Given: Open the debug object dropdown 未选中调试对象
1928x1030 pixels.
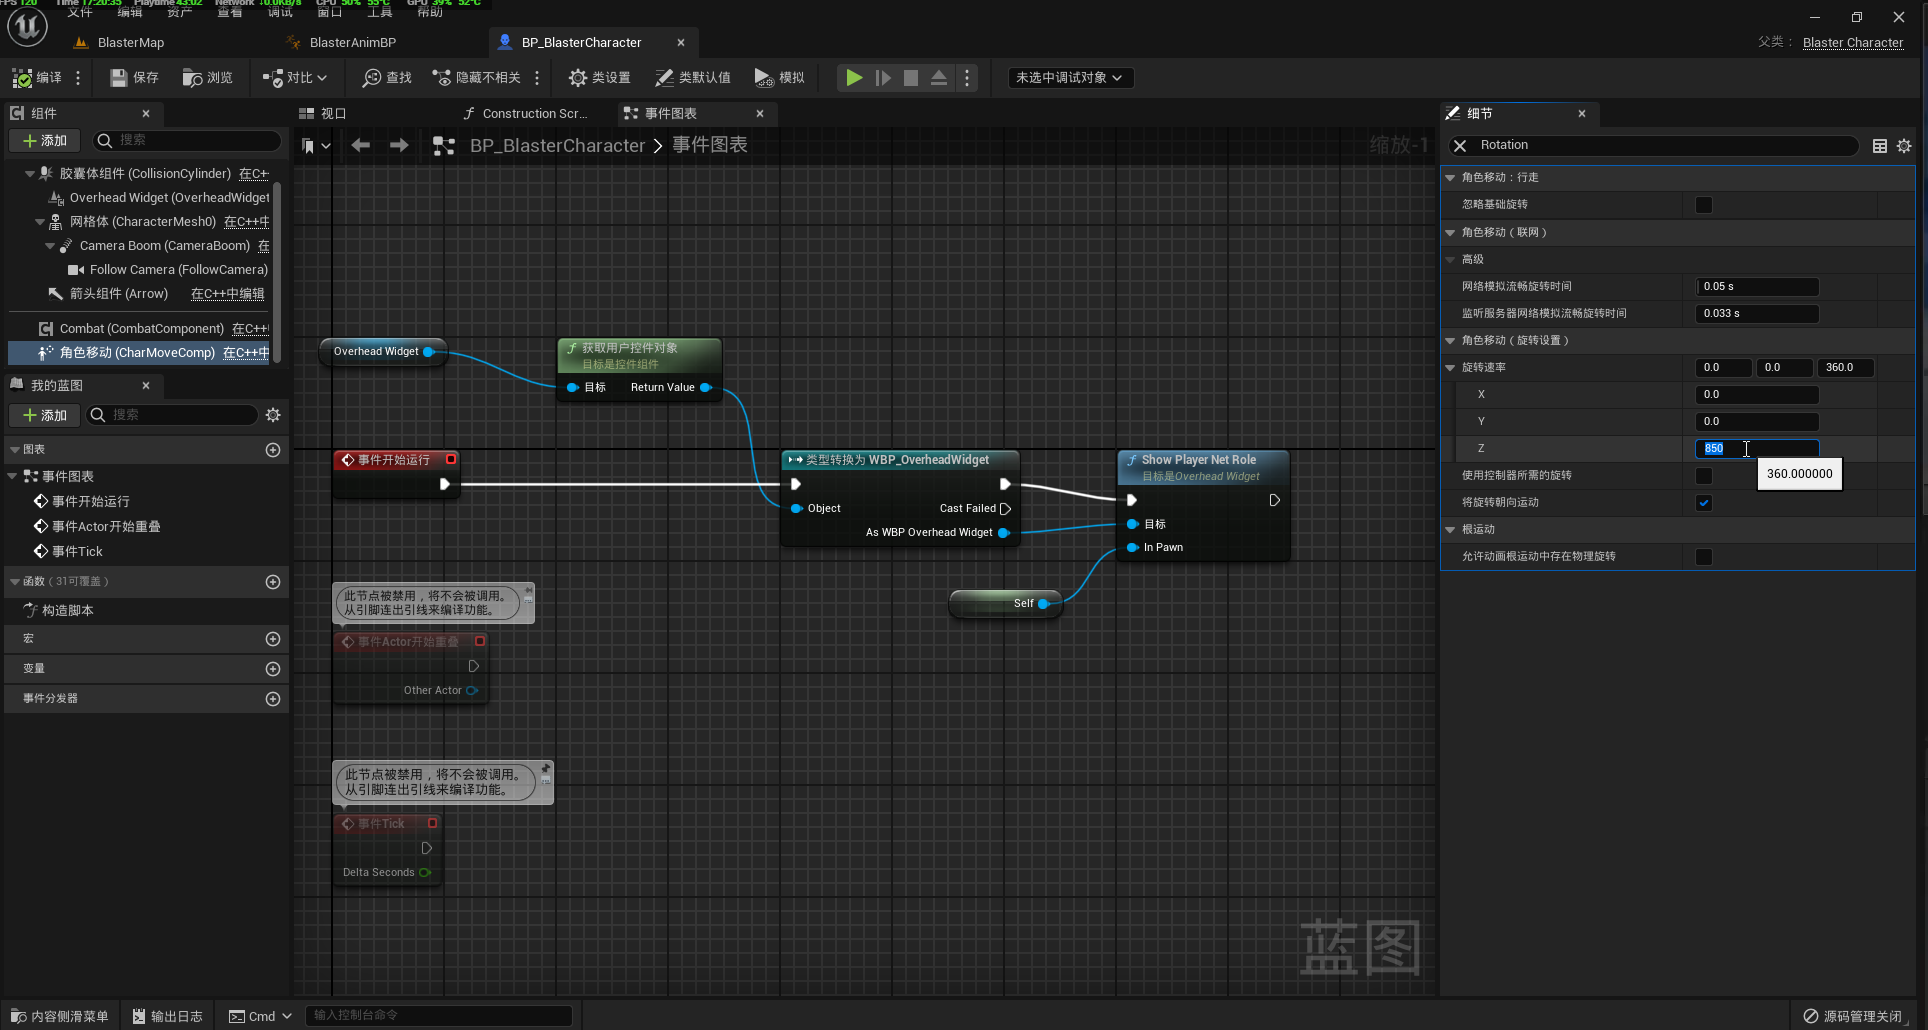Looking at the screenshot, I should click(x=1070, y=78).
